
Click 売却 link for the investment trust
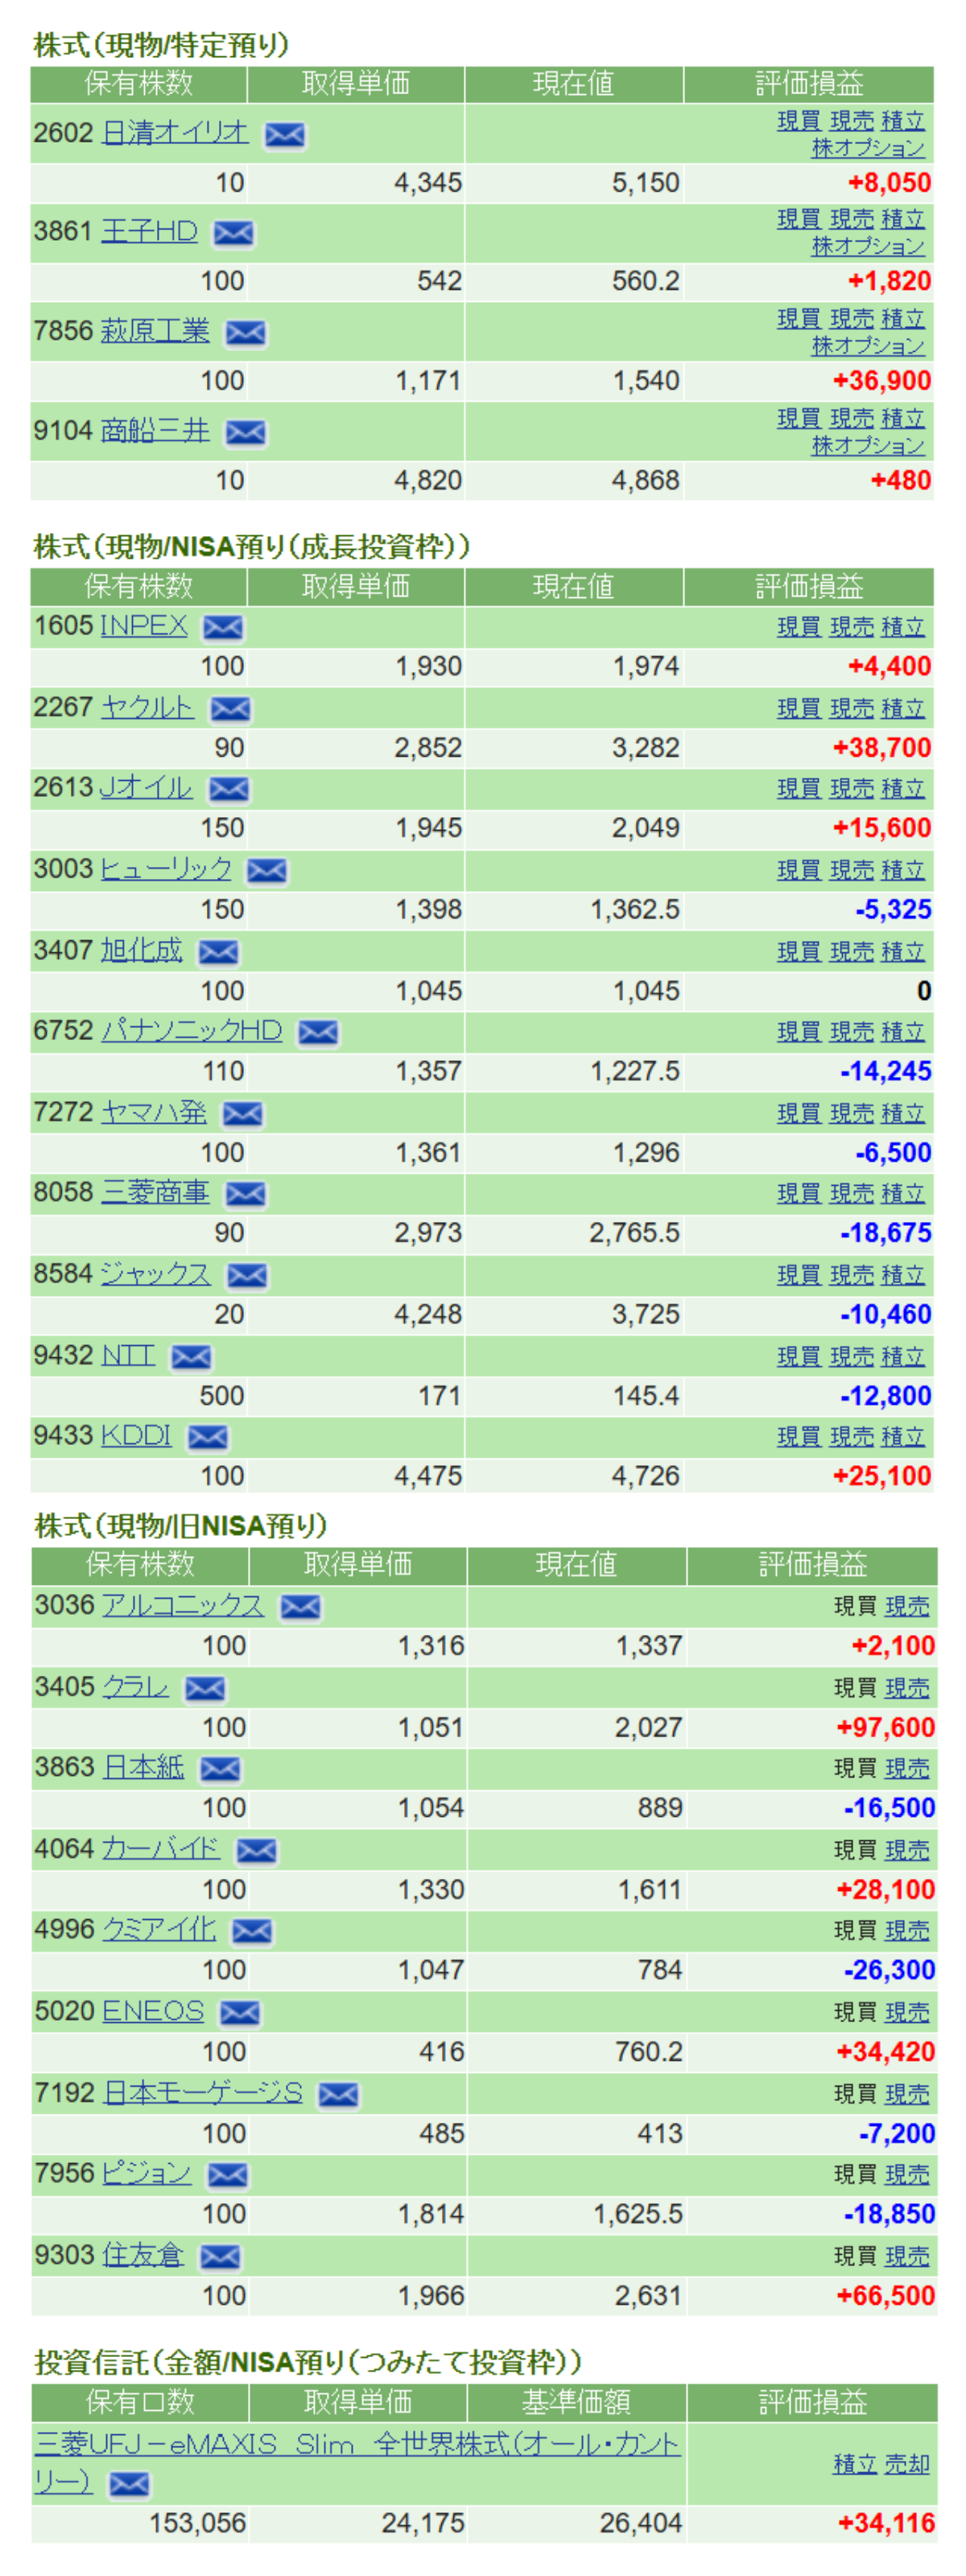tap(907, 2464)
